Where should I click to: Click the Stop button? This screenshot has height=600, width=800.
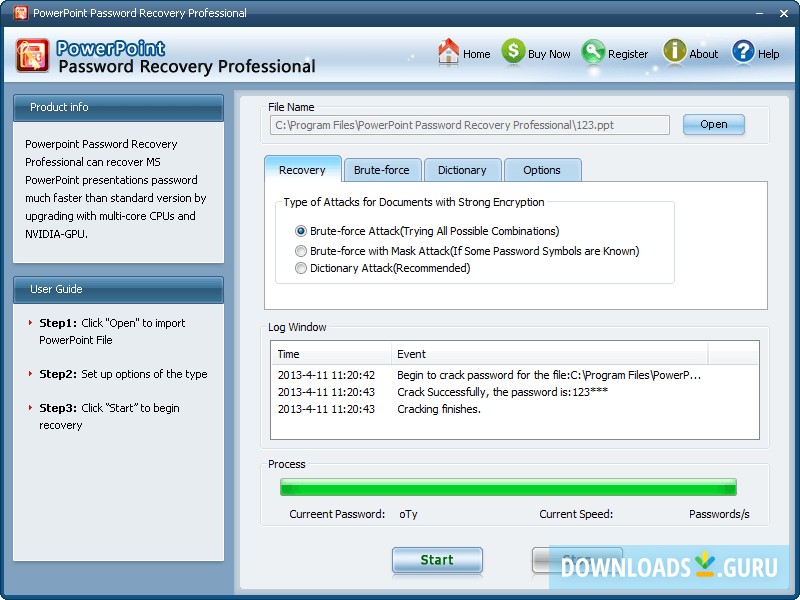578,560
